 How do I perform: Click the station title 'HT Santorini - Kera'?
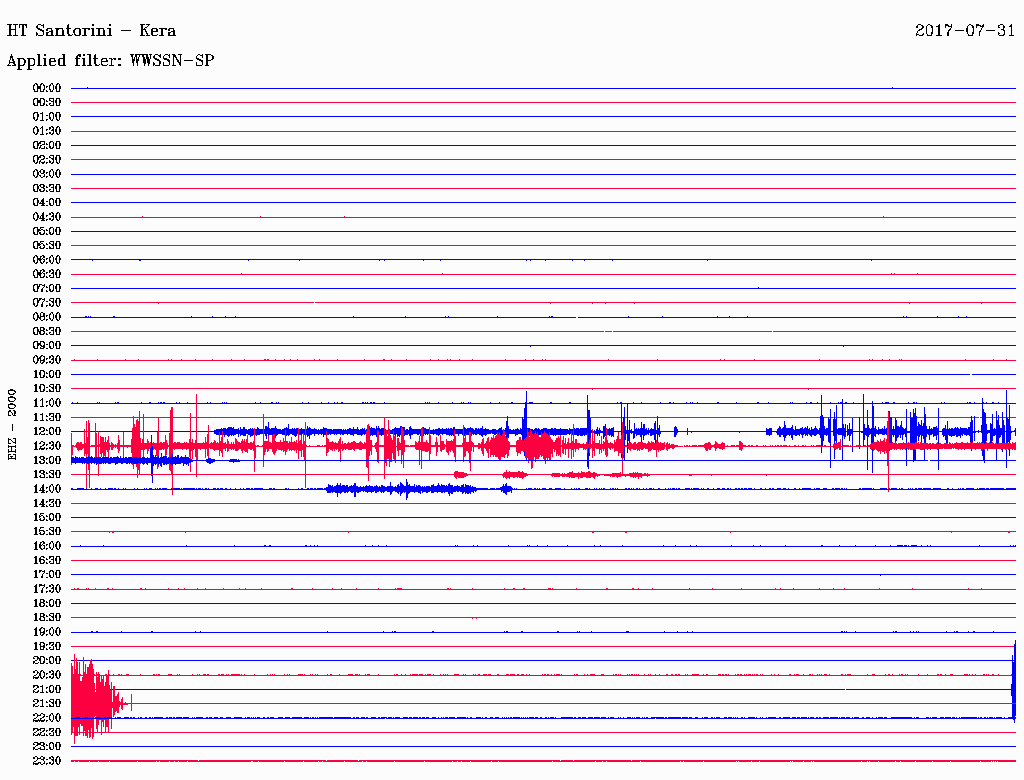pyautogui.click(x=91, y=31)
